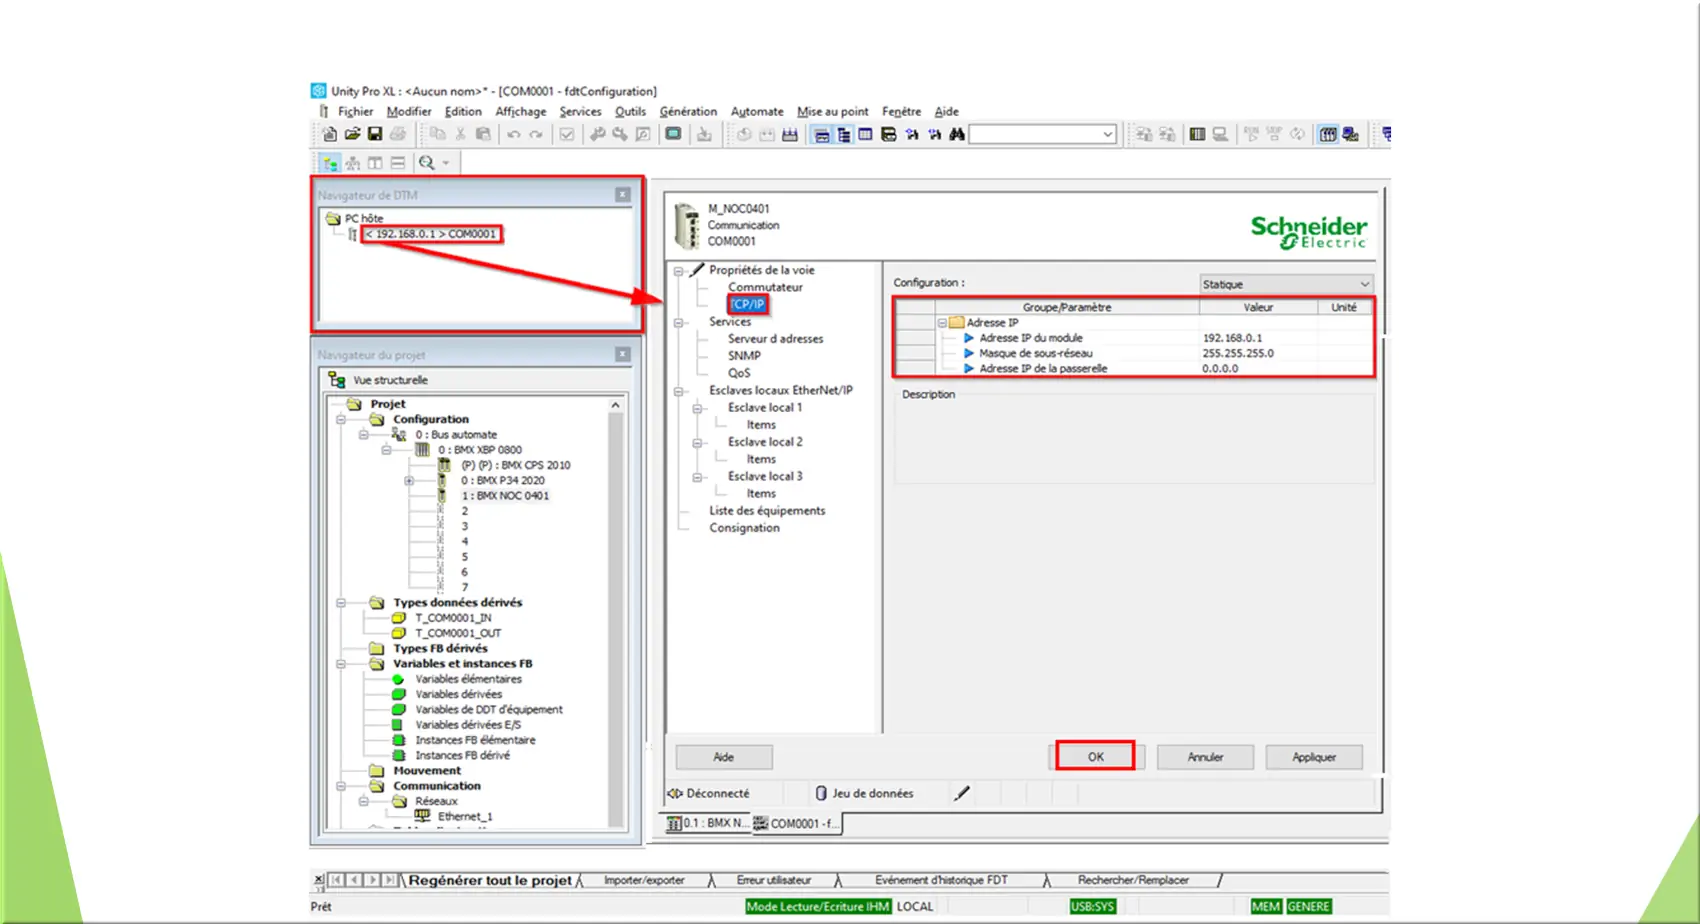Click the Open project folder icon
Image resolution: width=1700 pixels, height=924 pixels.
[x=352, y=134]
